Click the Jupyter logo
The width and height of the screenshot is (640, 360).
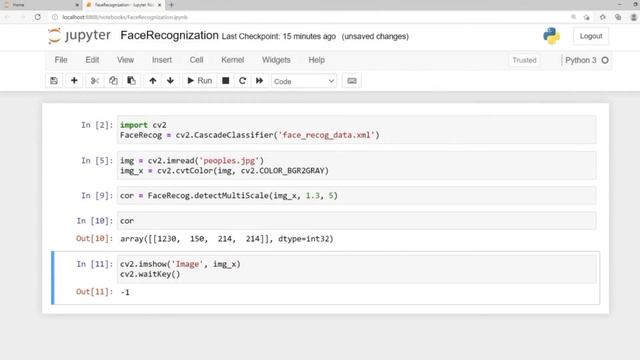[x=79, y=36]
